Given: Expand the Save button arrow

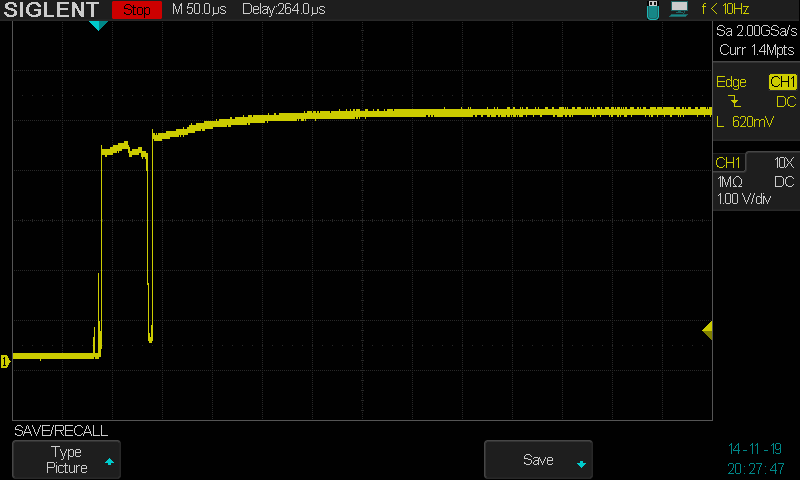Looking at the screenshot, I should click(580, 463).
